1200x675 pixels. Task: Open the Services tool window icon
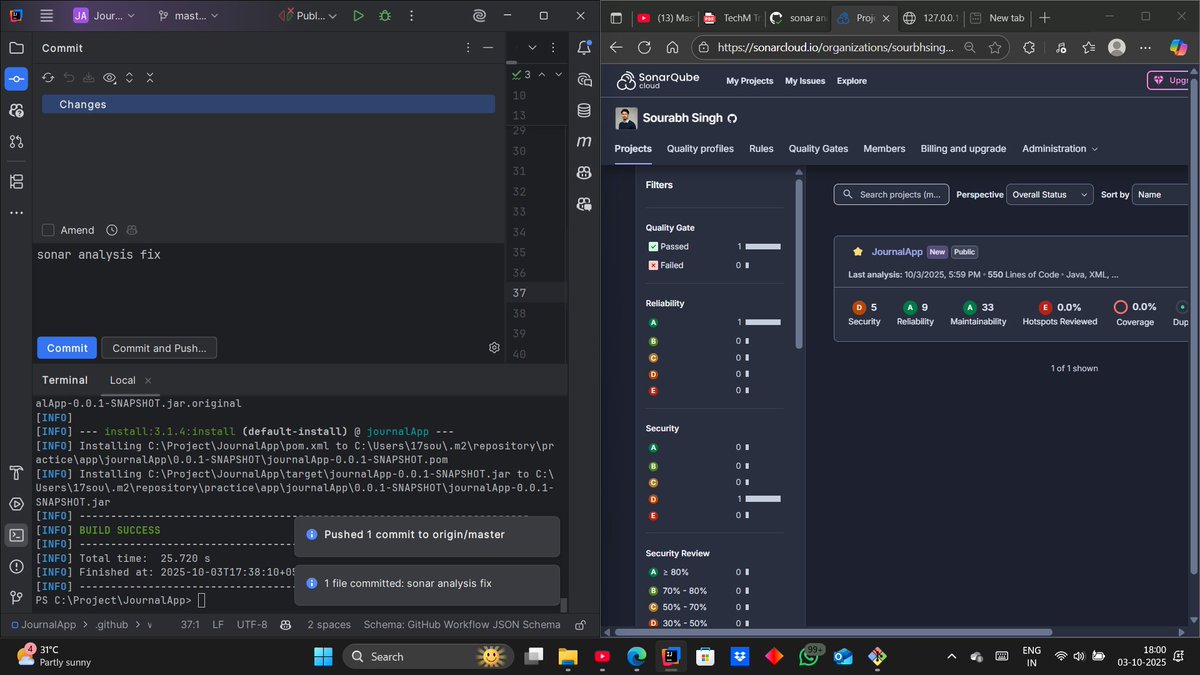tap(16, 503)
